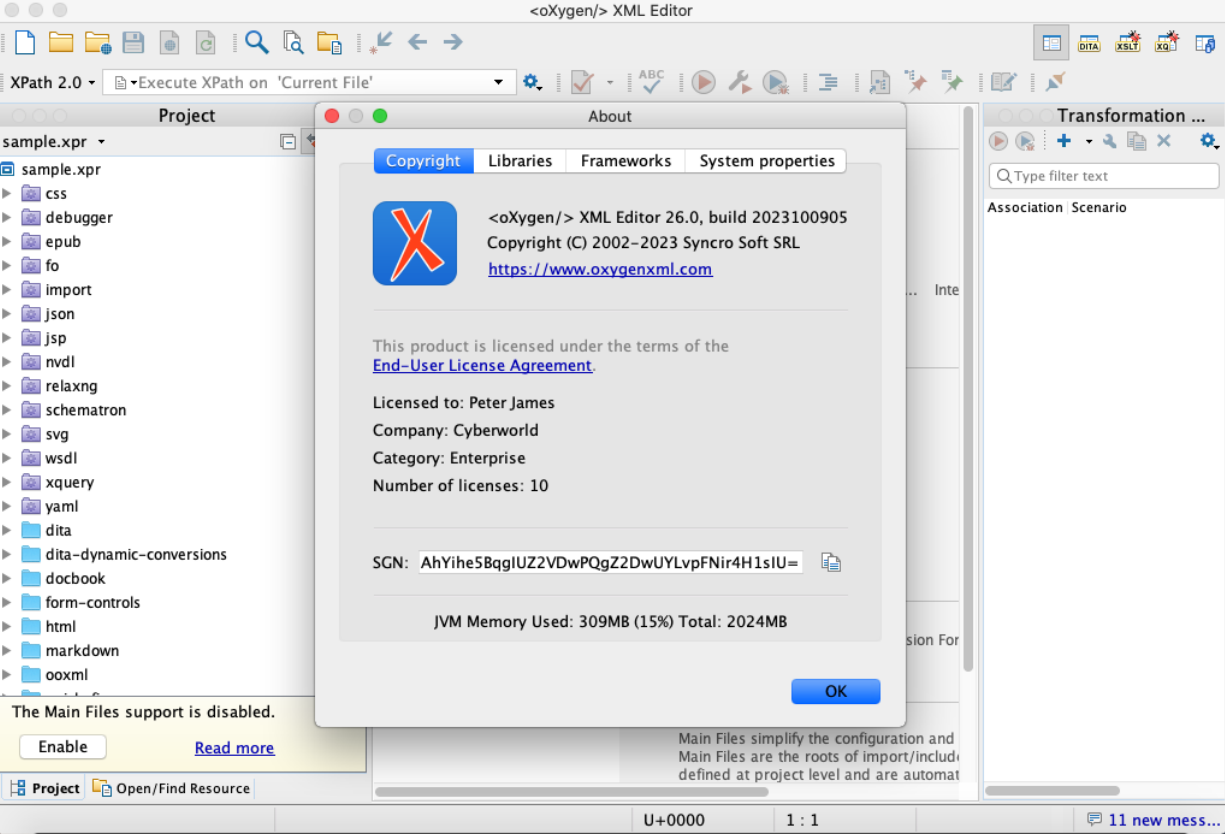Screen dimensions: 1225x834
Task: Open the XPath 2.0 version dropdown
Action: pyautogui.click(x=53, y=82)
